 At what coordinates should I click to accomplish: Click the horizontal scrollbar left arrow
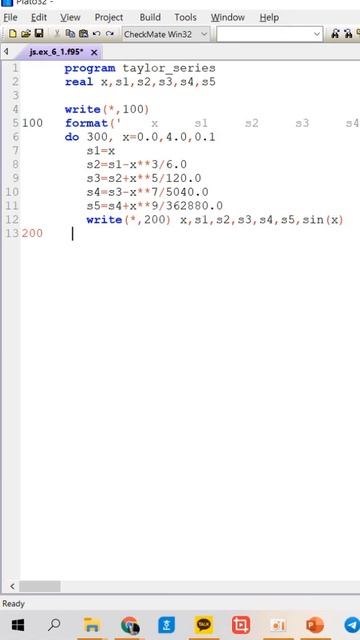pos(12,587)
